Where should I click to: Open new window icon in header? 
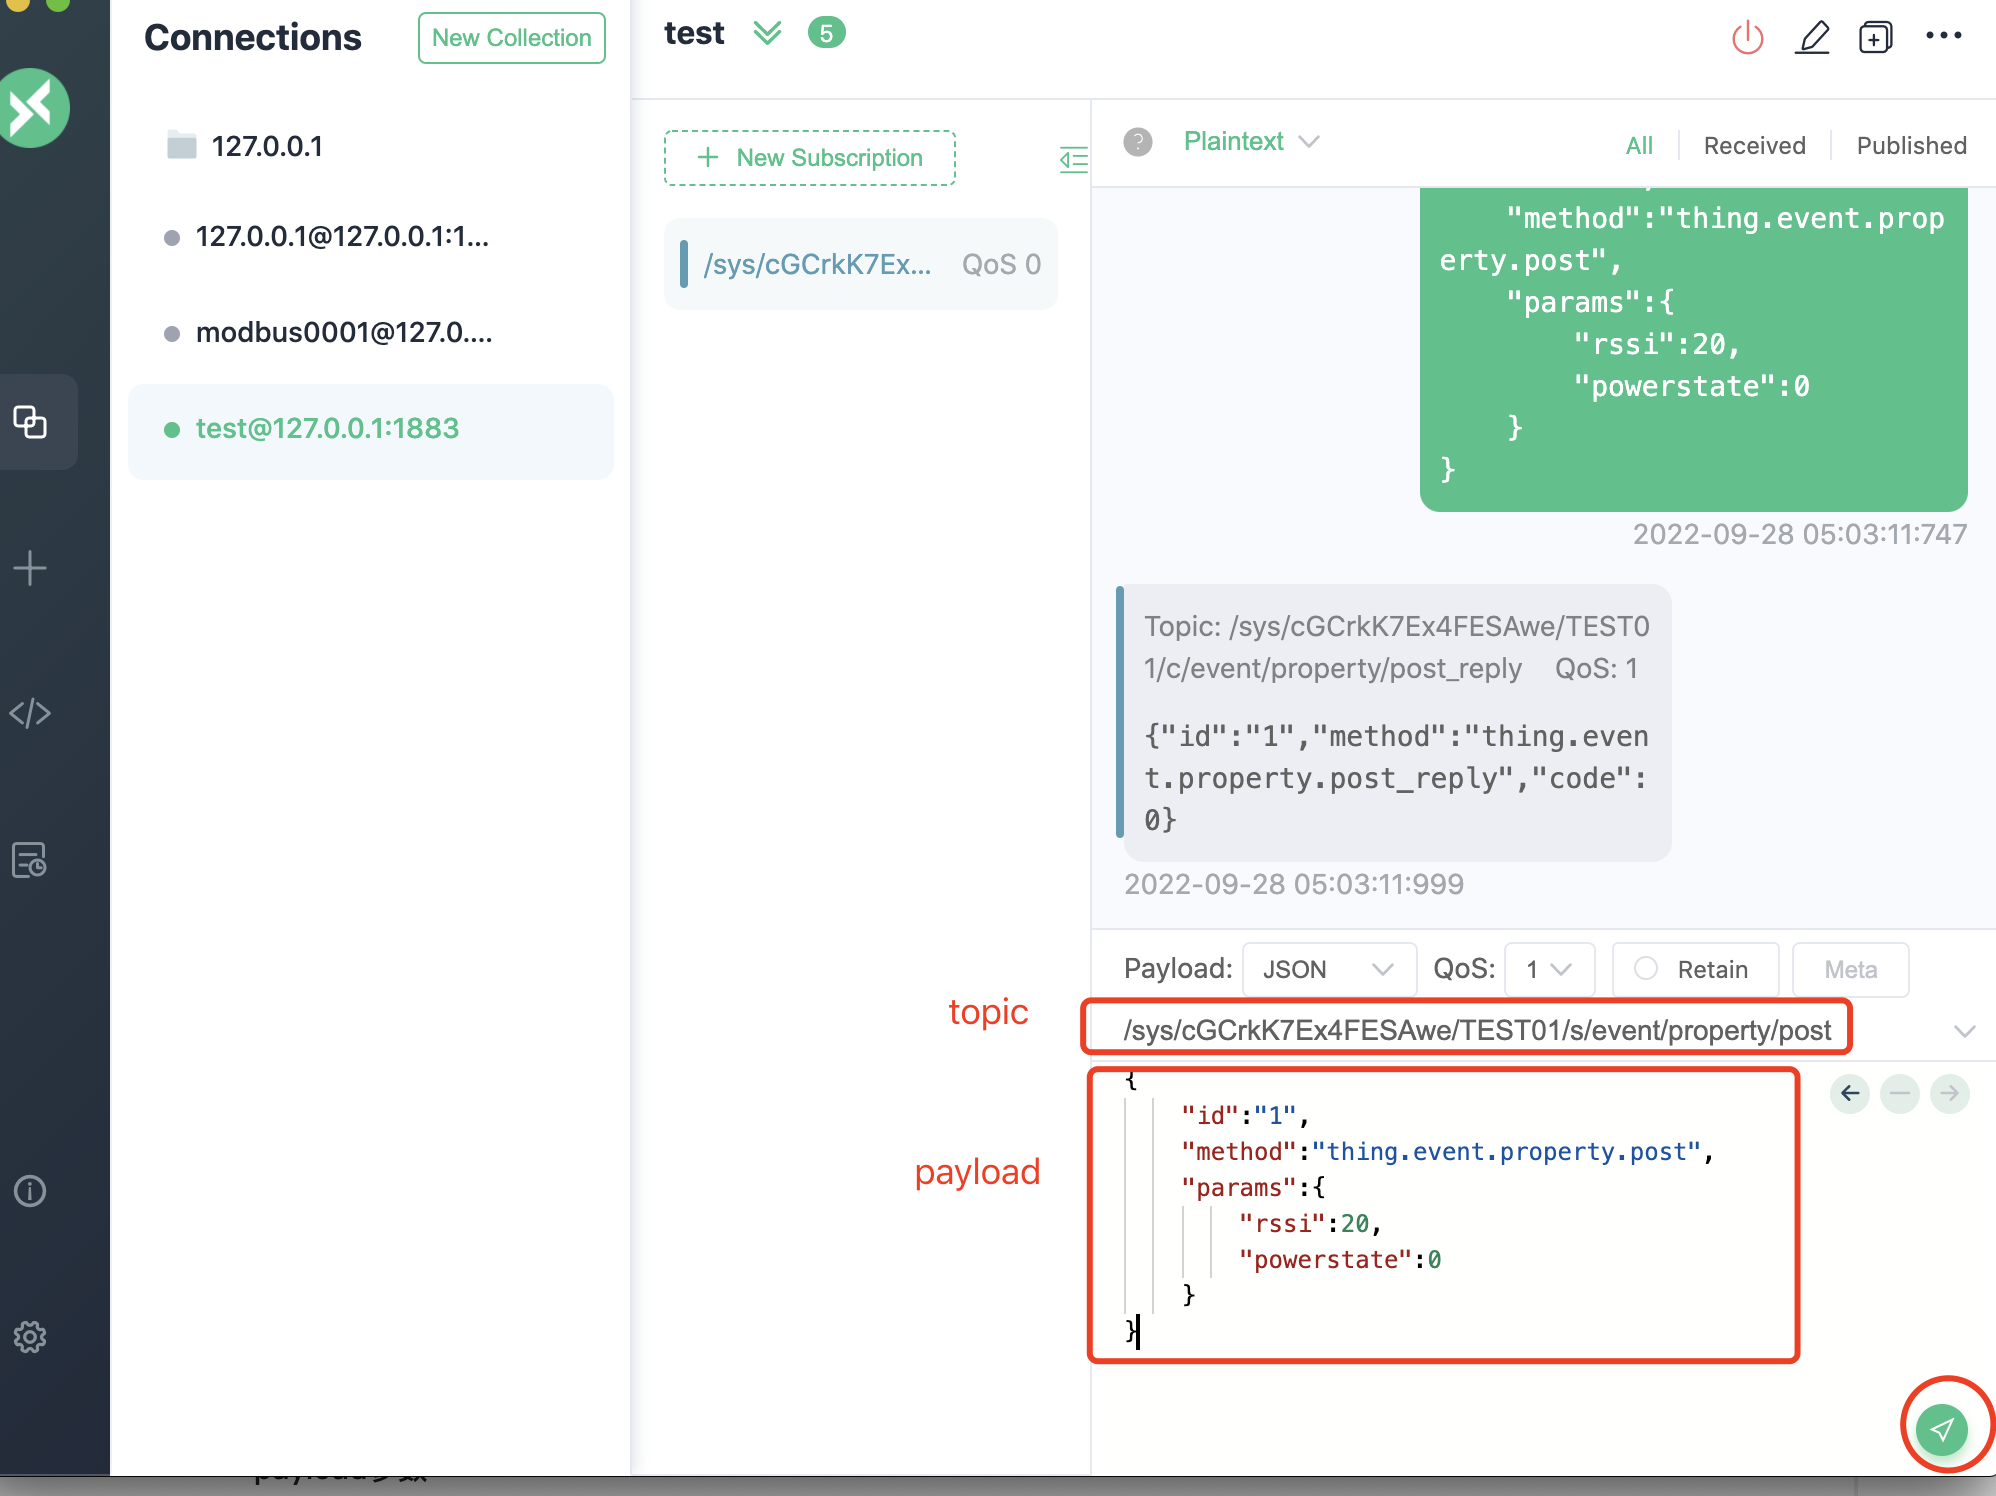(x=1875, y=39)
